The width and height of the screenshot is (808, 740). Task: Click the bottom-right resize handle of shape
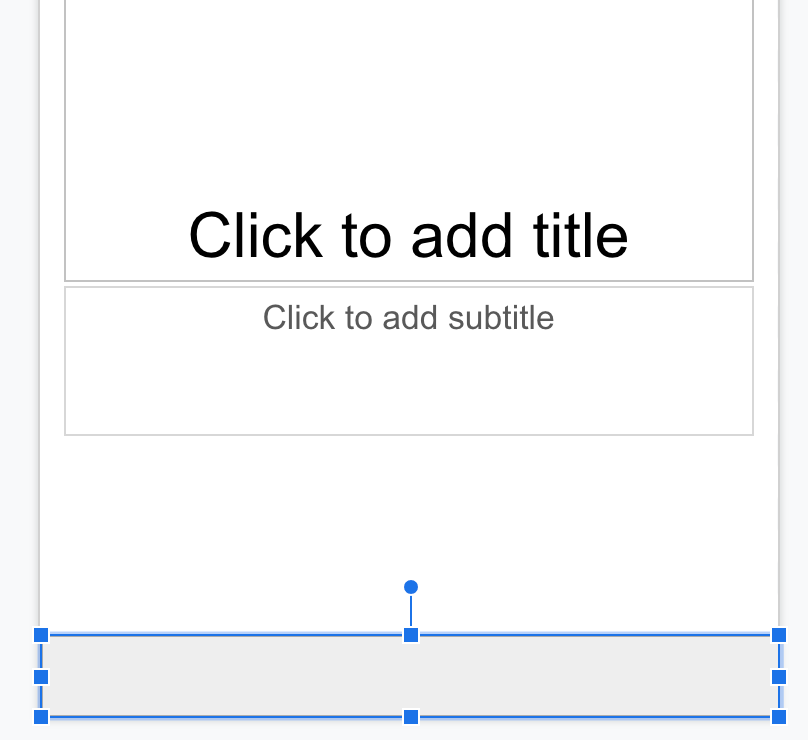pos(779,717)
